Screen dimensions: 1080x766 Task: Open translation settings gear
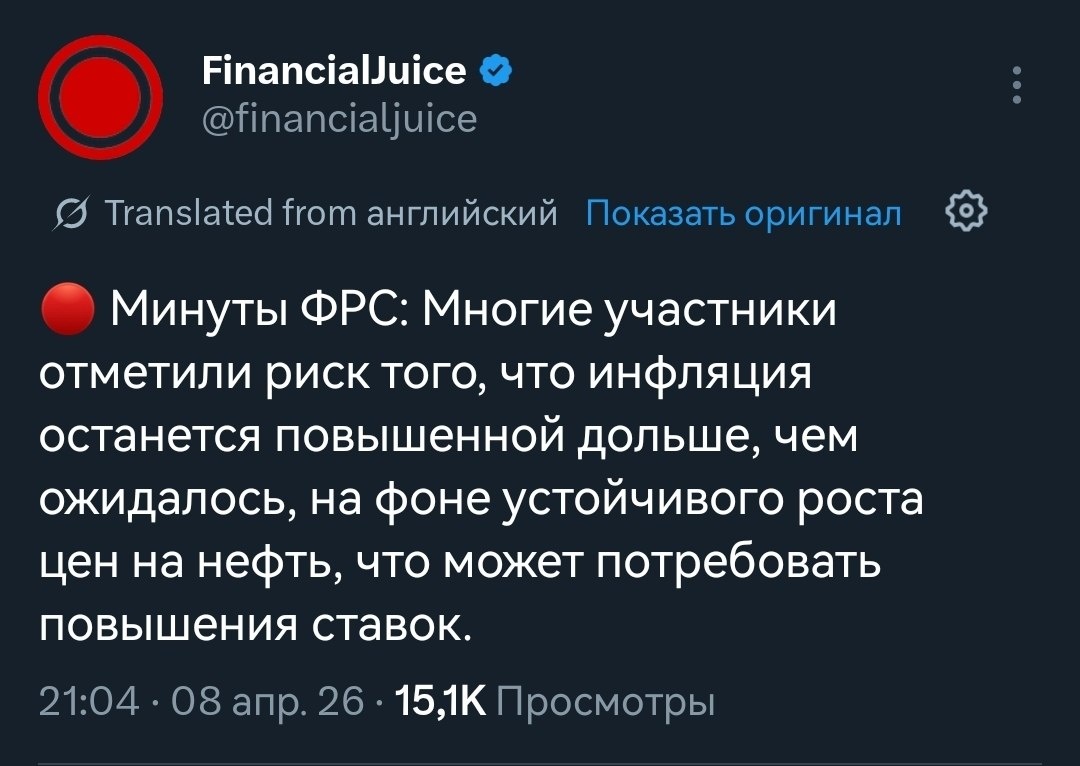click(x=966, y=212)
